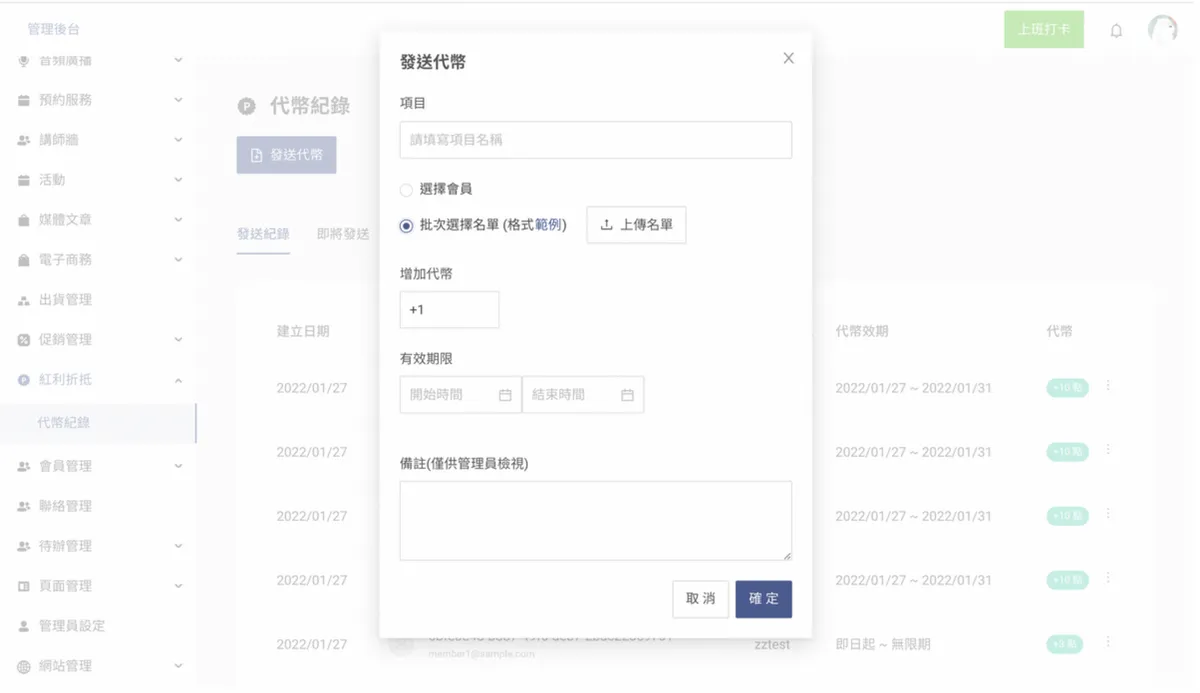Click calendar icon in 結束時間 field

click(627, 395)
